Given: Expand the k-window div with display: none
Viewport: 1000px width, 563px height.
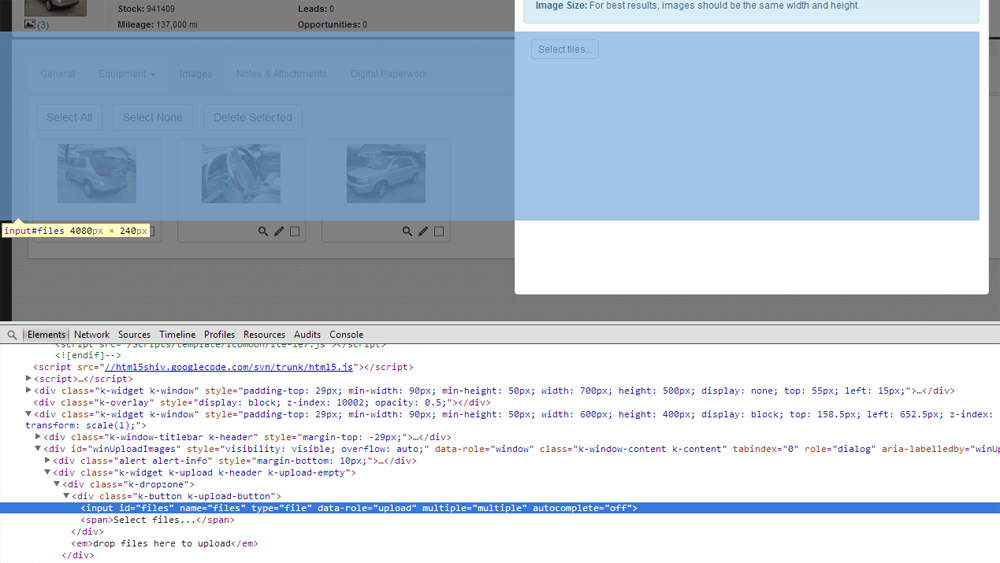Looking at the screenshot, I should click(29, 390).
